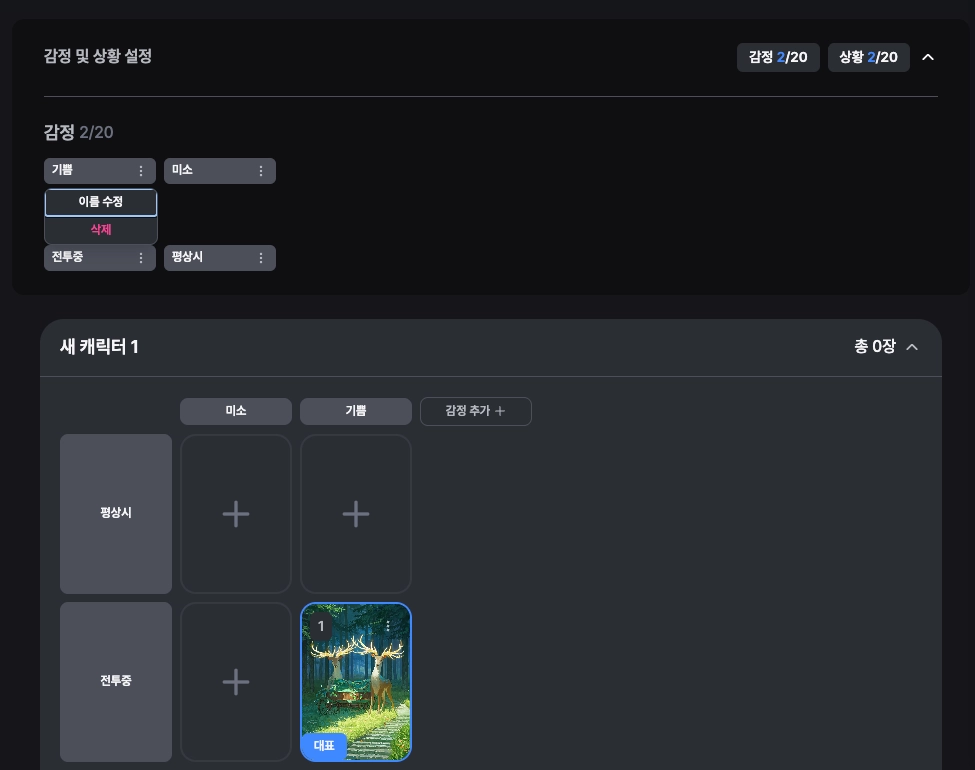Click the 감정 2/20 counter badge
The image size is (975, 770).
[x=778, y=57]
